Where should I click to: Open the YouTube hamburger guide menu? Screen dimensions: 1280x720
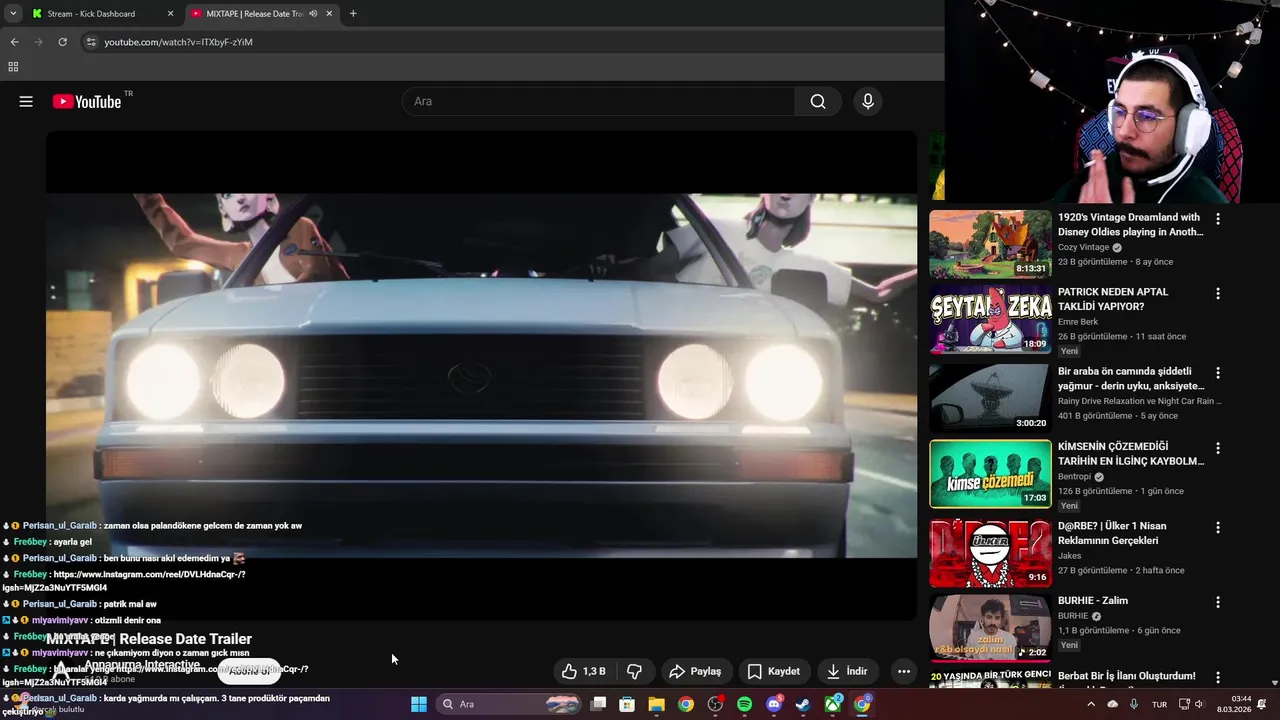(x=26, y=101)
